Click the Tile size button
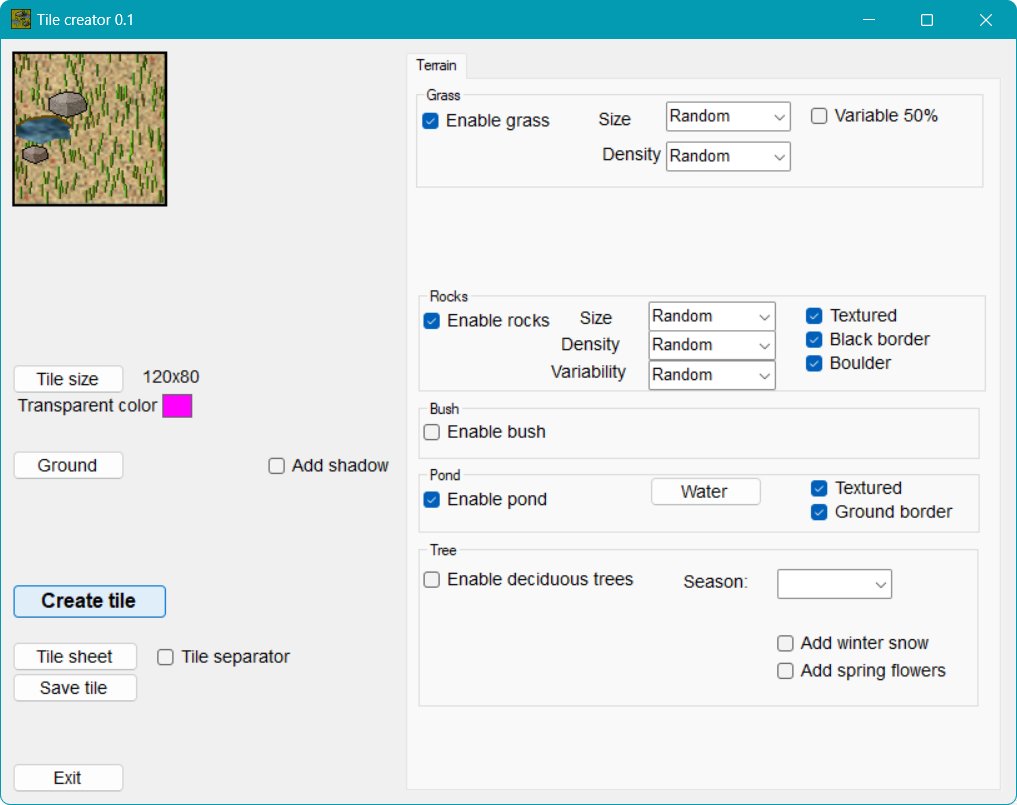The height and width of the screenshot is (805, 1017). [68, 378]
